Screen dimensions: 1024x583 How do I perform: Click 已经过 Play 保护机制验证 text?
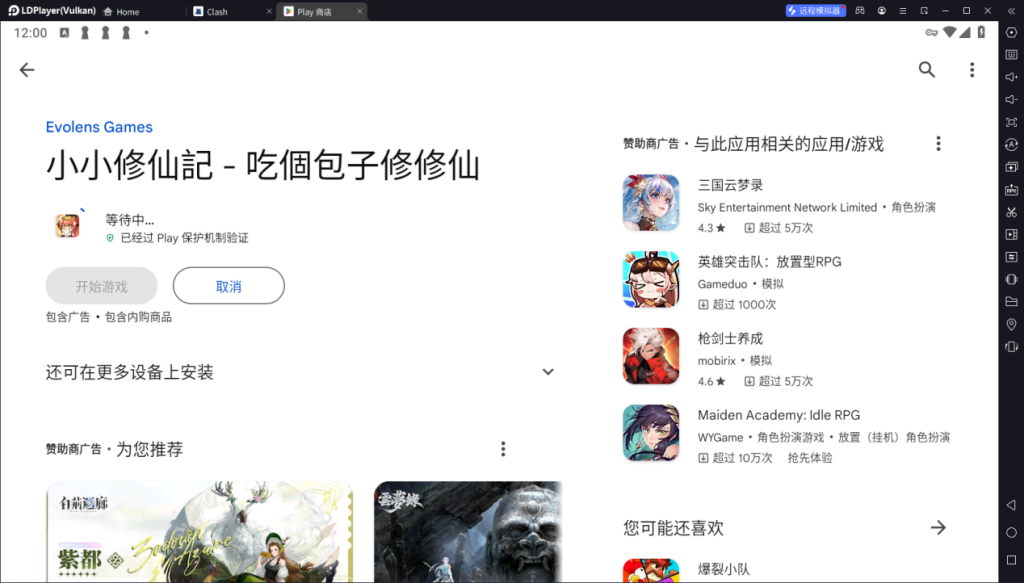point(184,238)
